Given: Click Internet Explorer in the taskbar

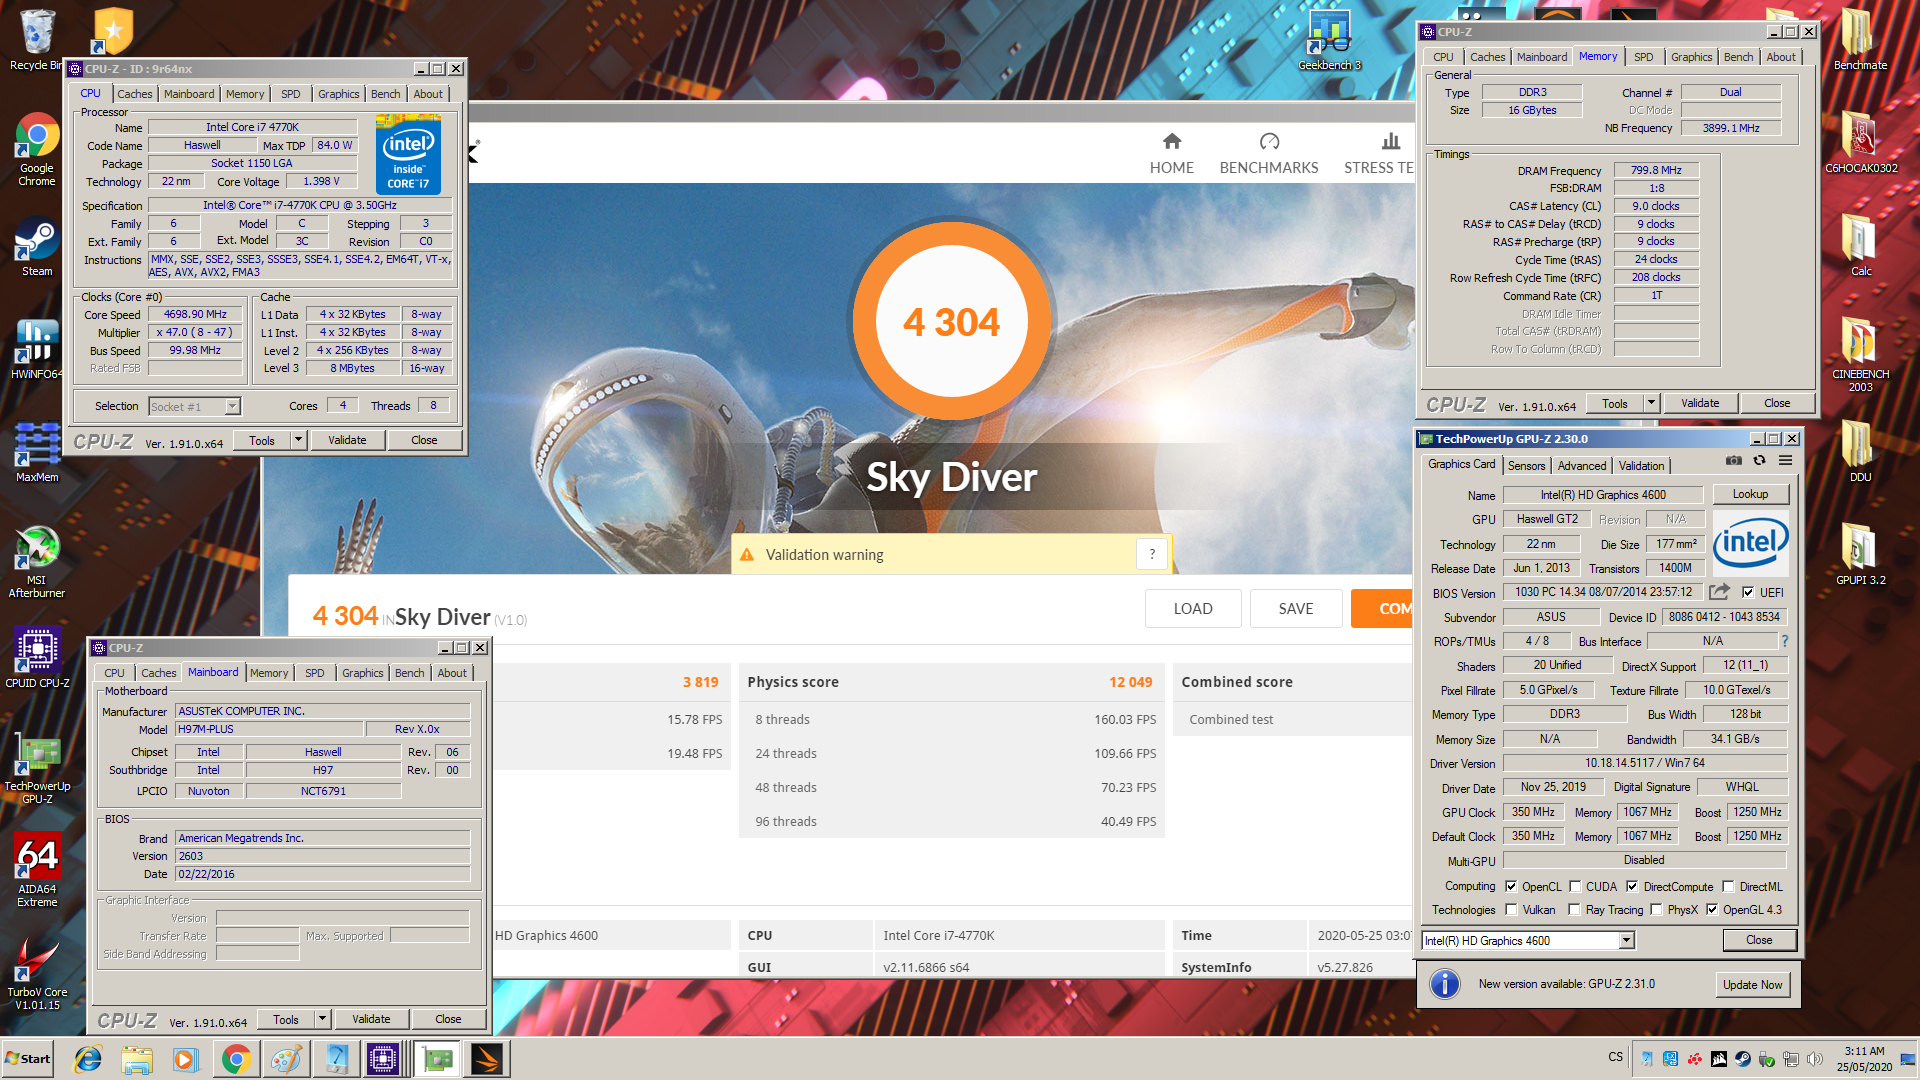Looking at the screenshot, I should [88, 1059].
